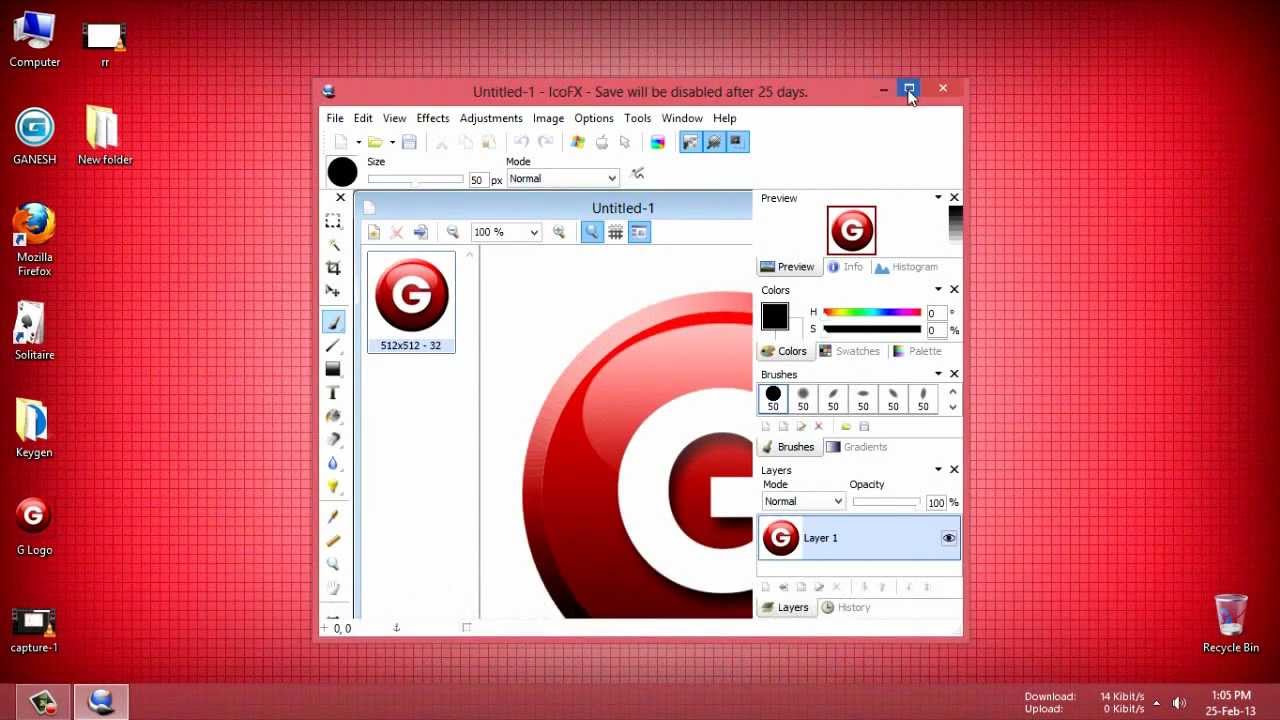
Task: Click the zoom out magnifier button
Action: (452, 232)
